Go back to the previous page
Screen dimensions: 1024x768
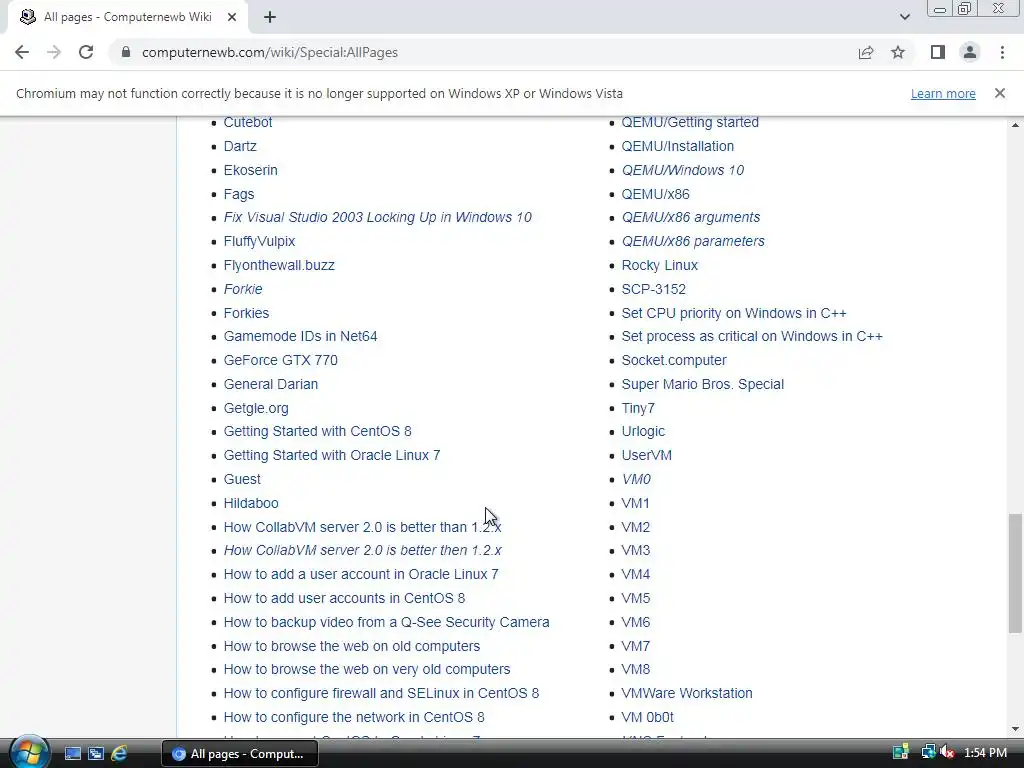(x=22, y=52)
